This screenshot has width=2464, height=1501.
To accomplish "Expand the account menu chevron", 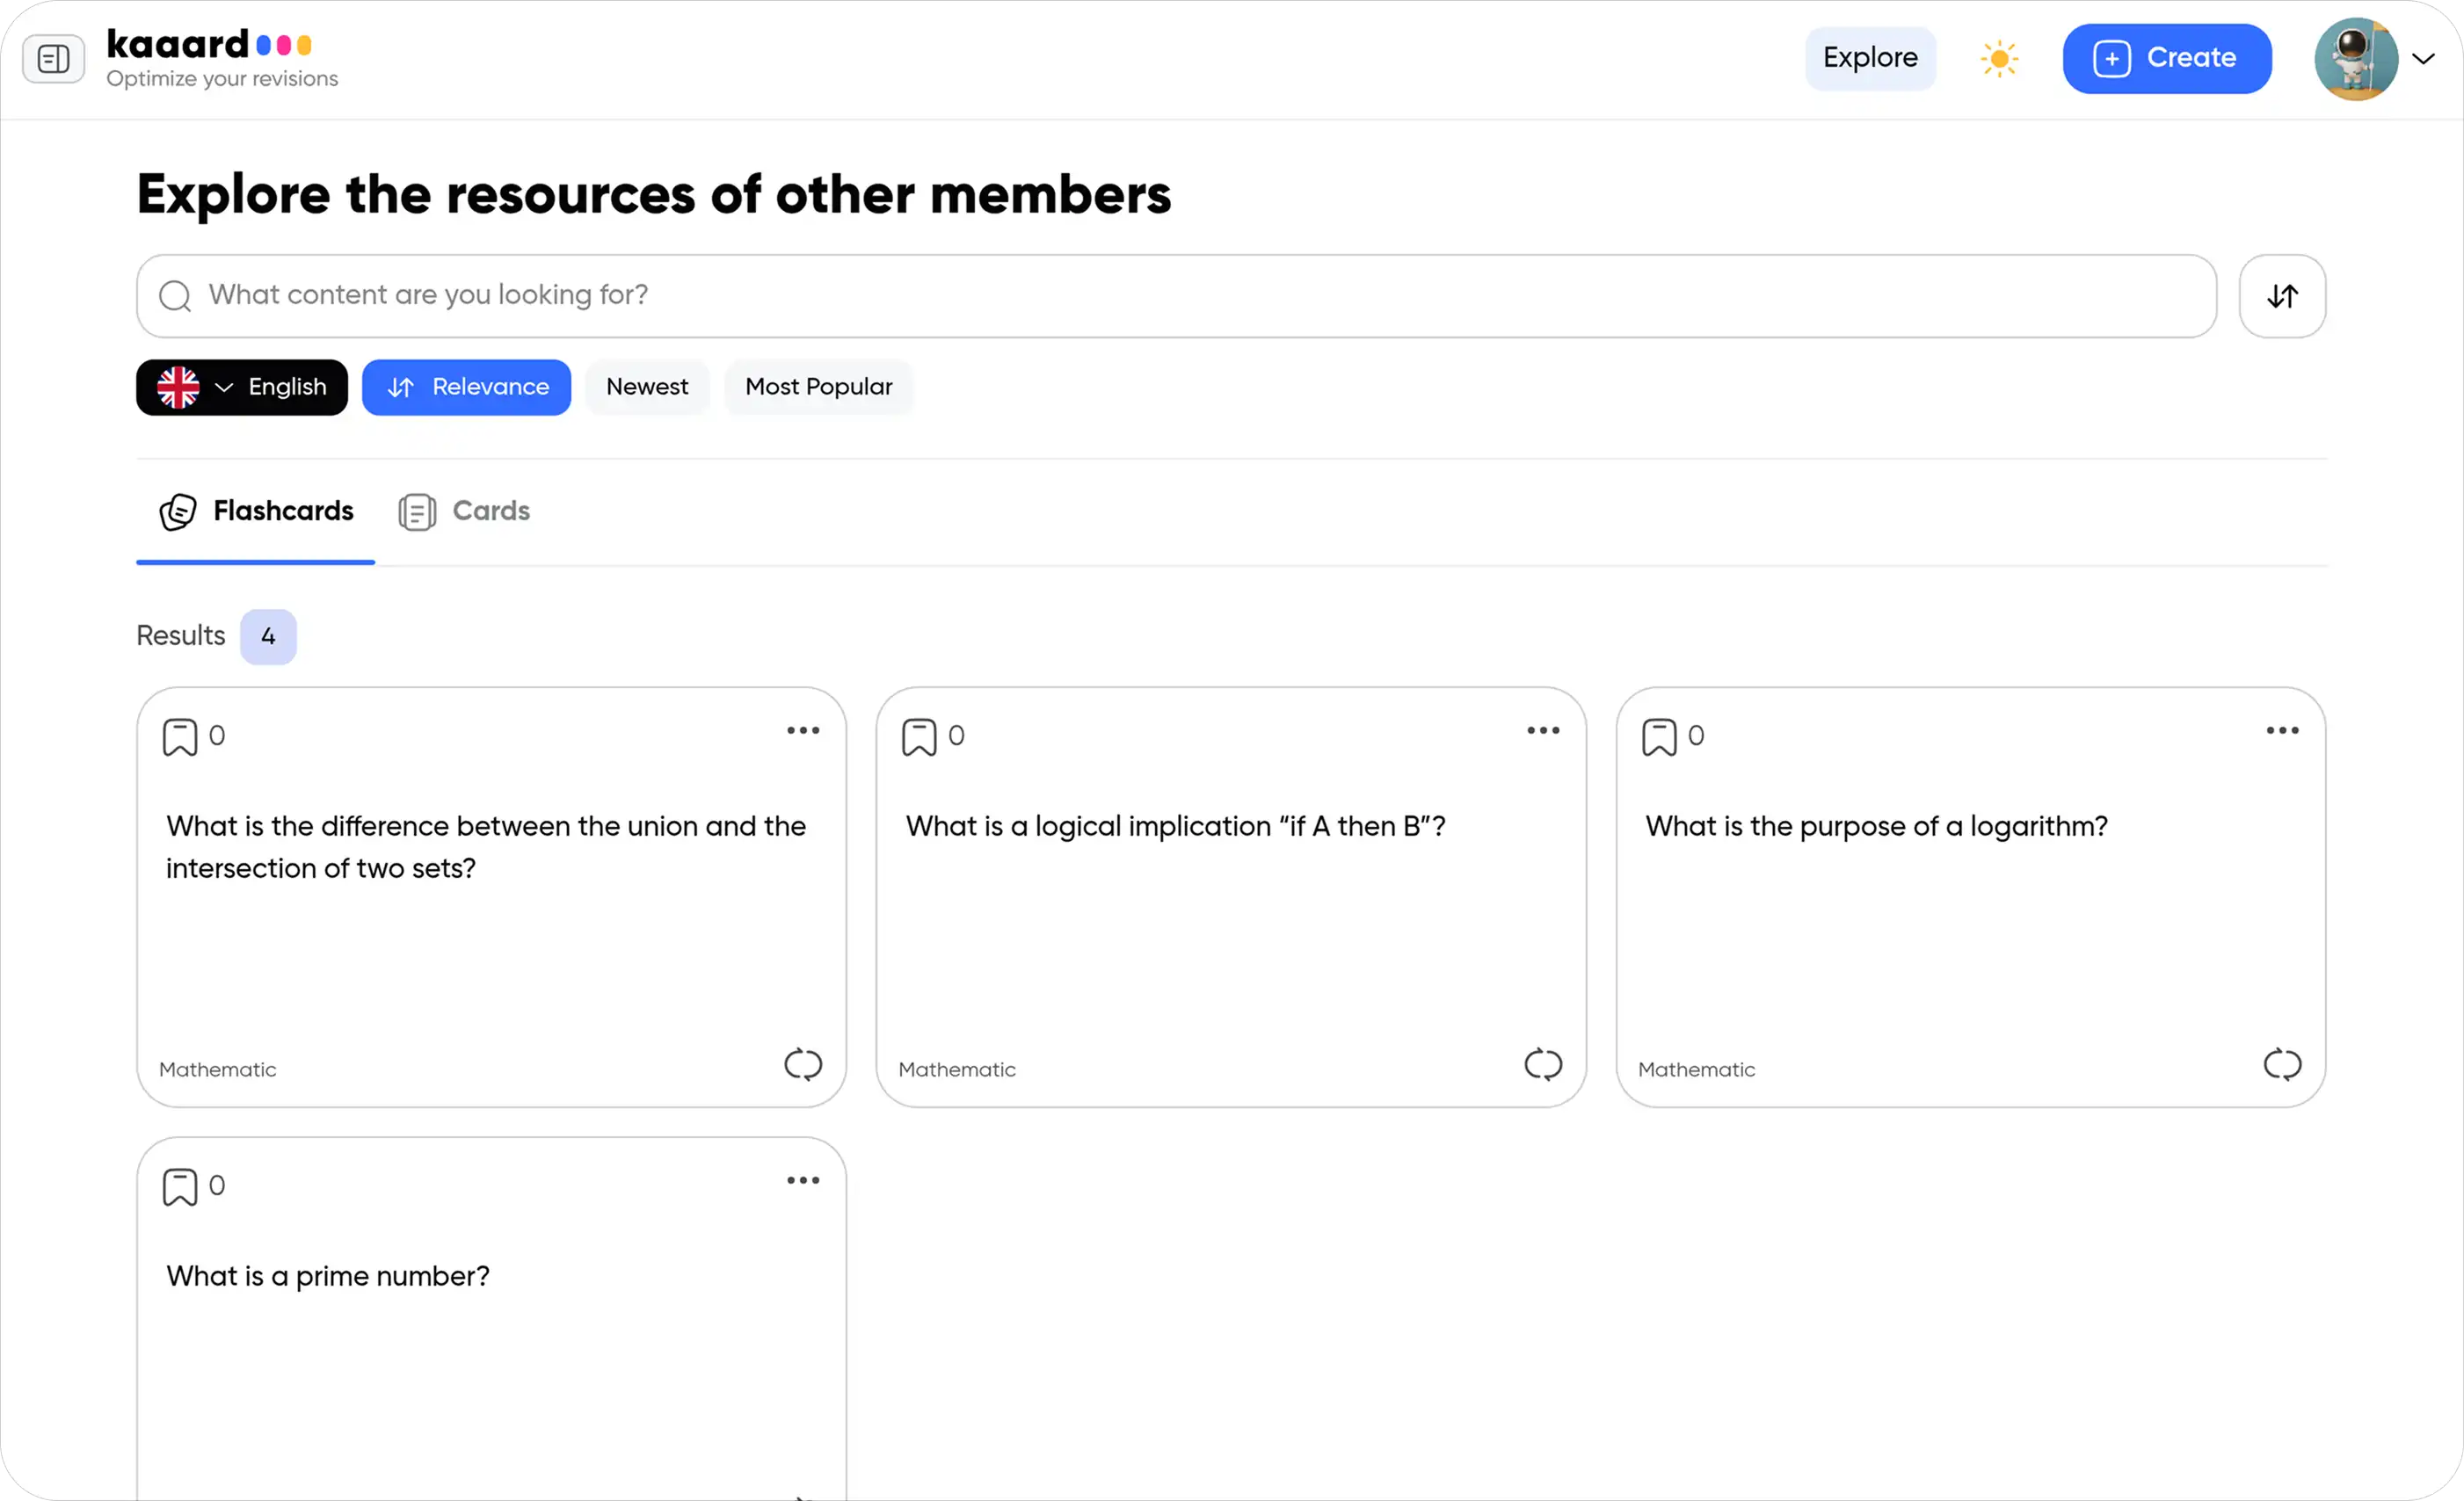I will [x=2423, y=59].
